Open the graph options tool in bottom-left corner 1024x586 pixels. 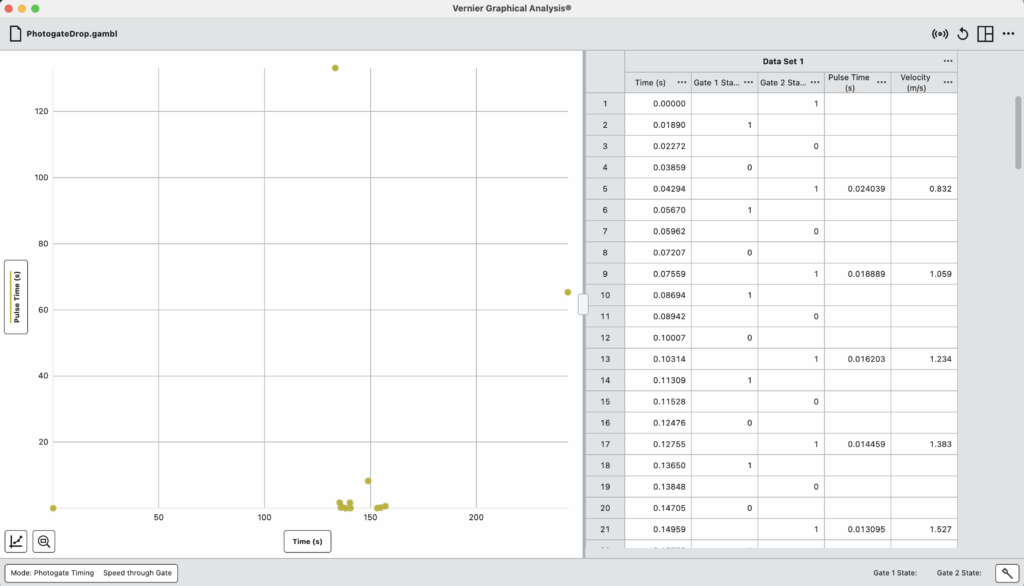coord(17,541)
